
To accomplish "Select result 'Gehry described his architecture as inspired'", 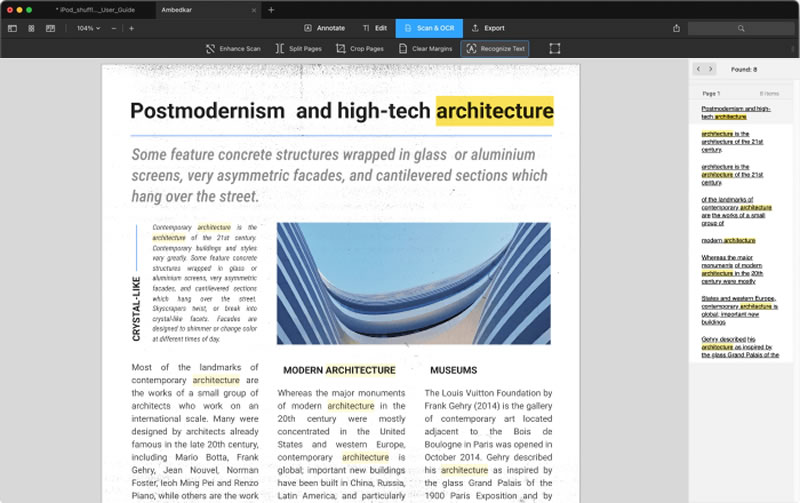I will coord(740,347).
